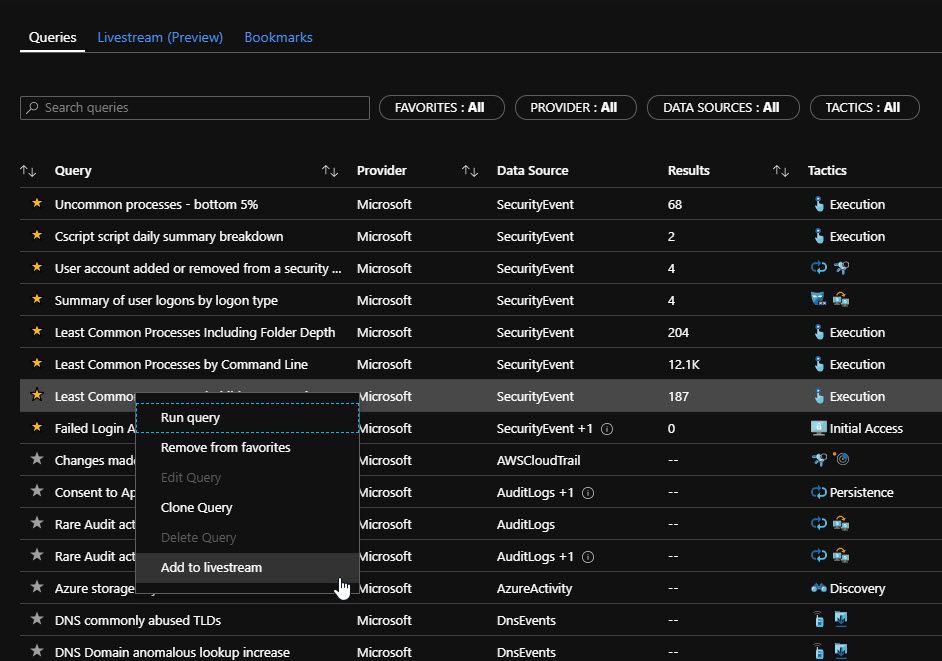Switch to the Livestream (Preview) tab
The height and width of the screenshot is (661, 942).
(x=160, y=37)
